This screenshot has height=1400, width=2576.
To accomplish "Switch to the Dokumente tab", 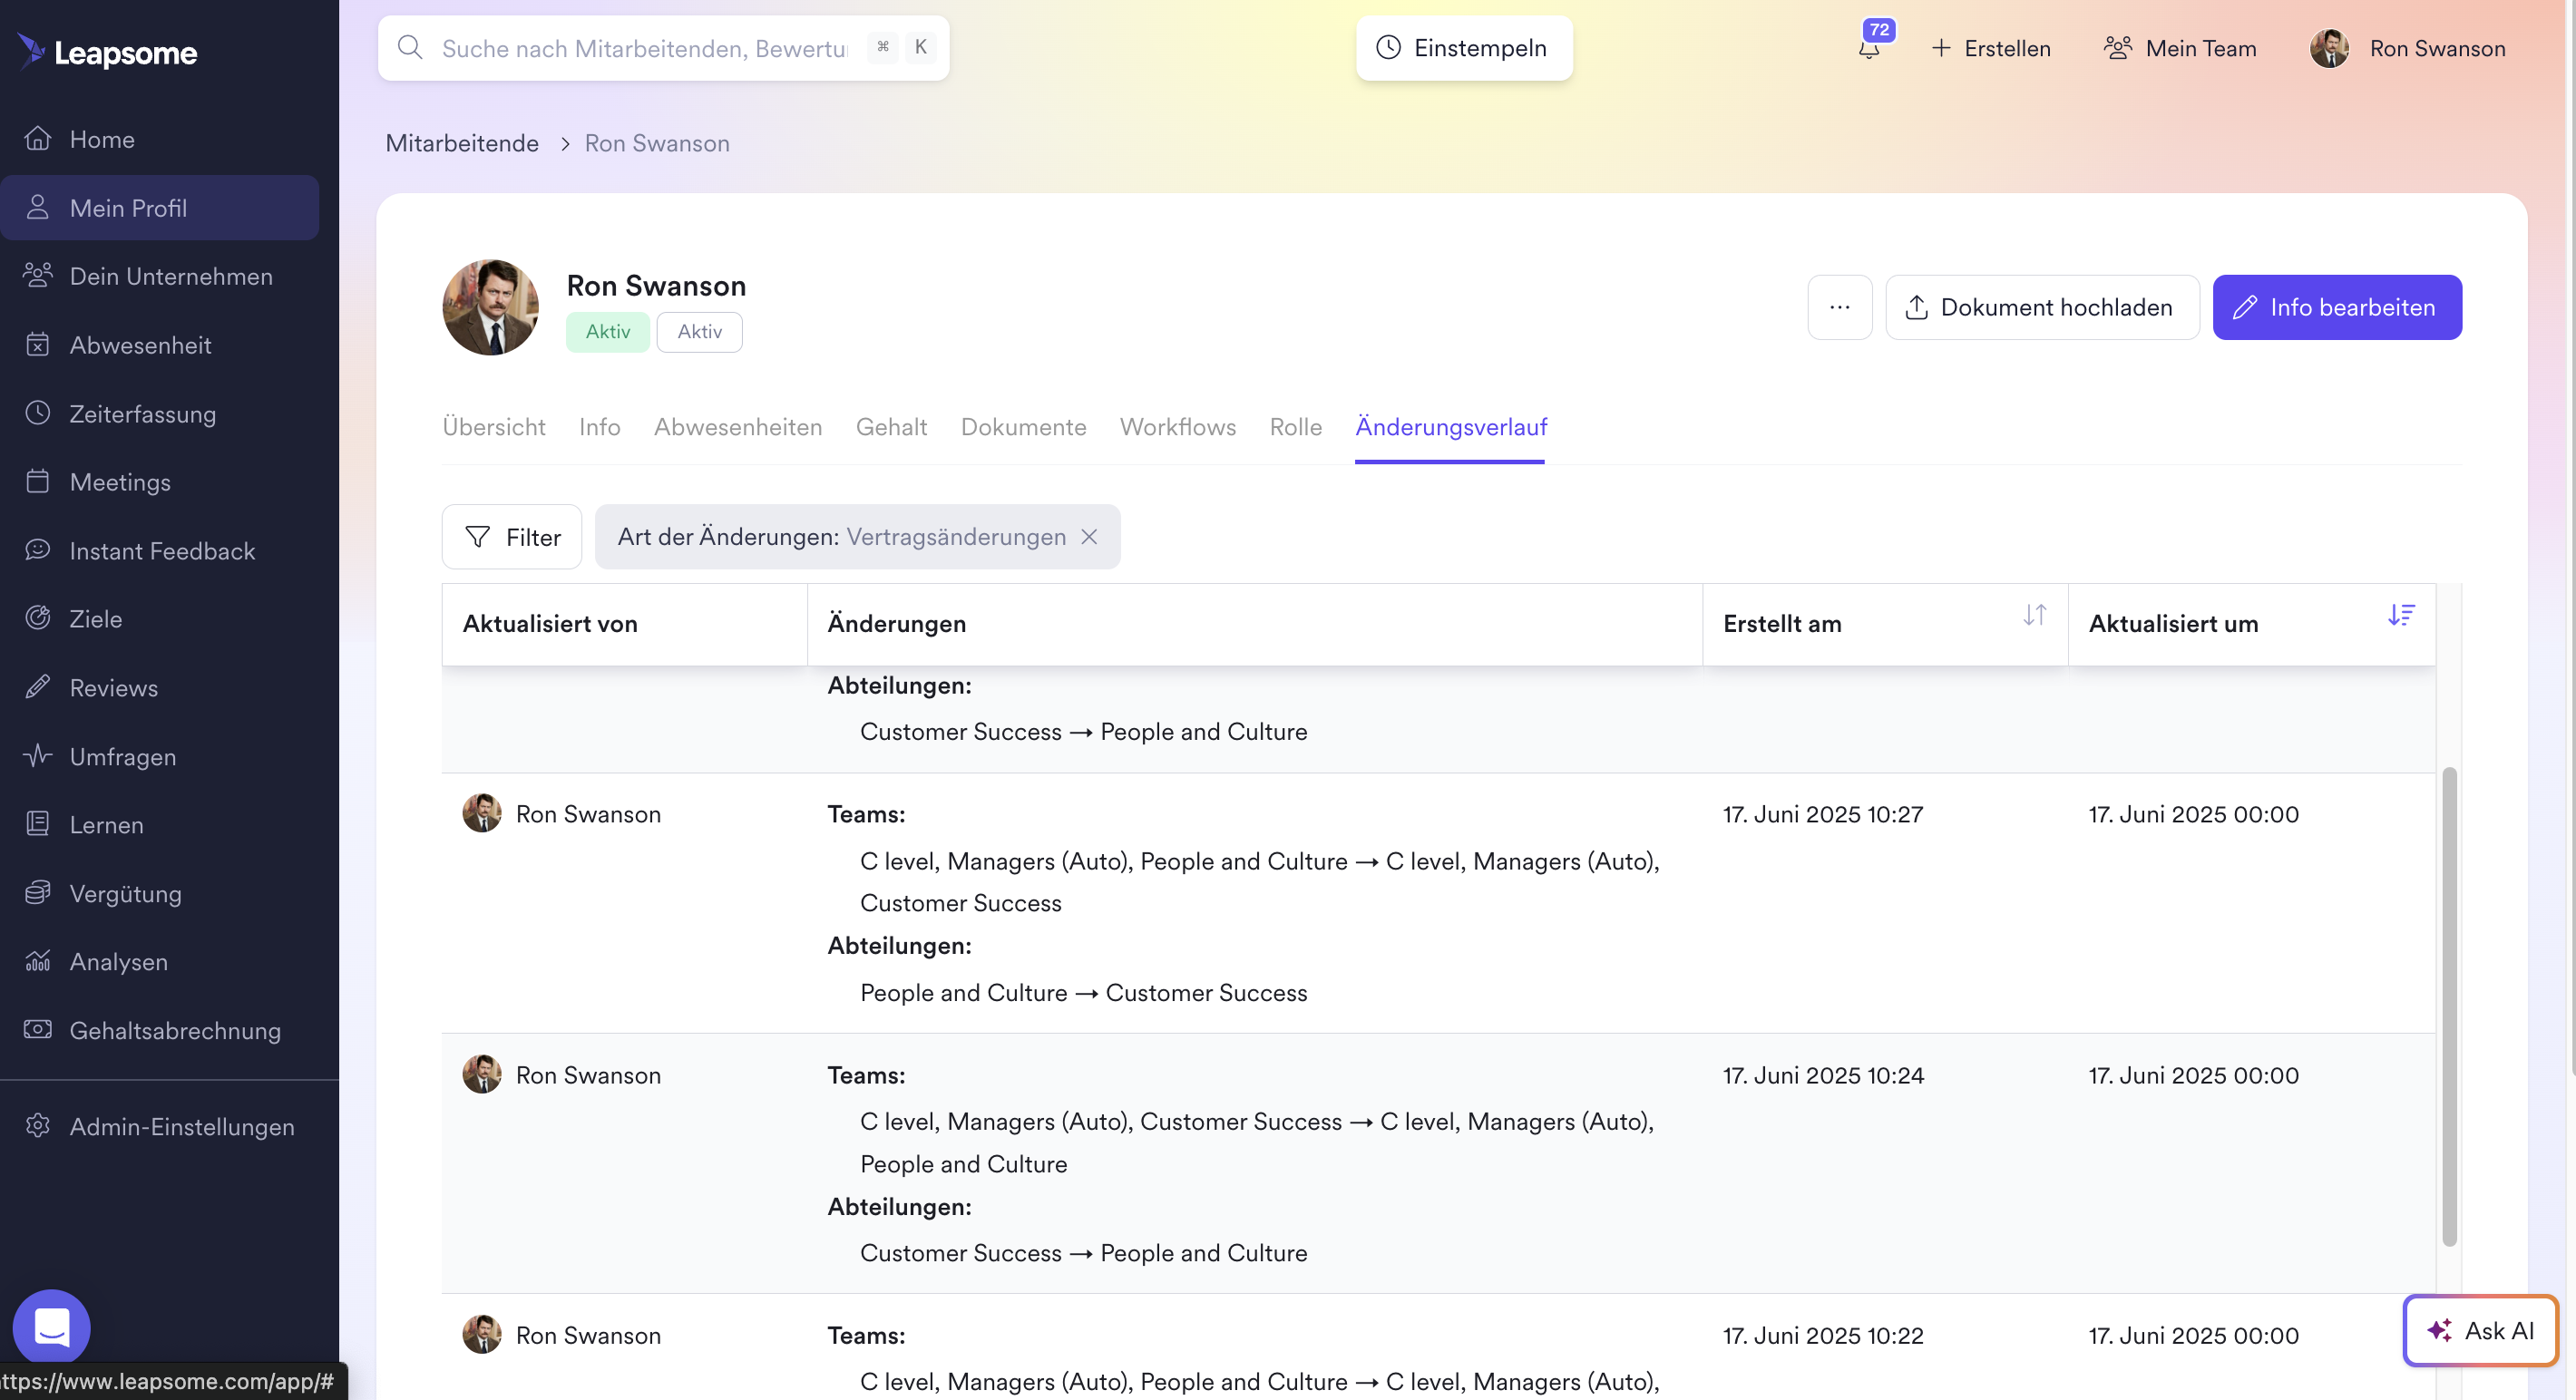I will click(1024, 427).
